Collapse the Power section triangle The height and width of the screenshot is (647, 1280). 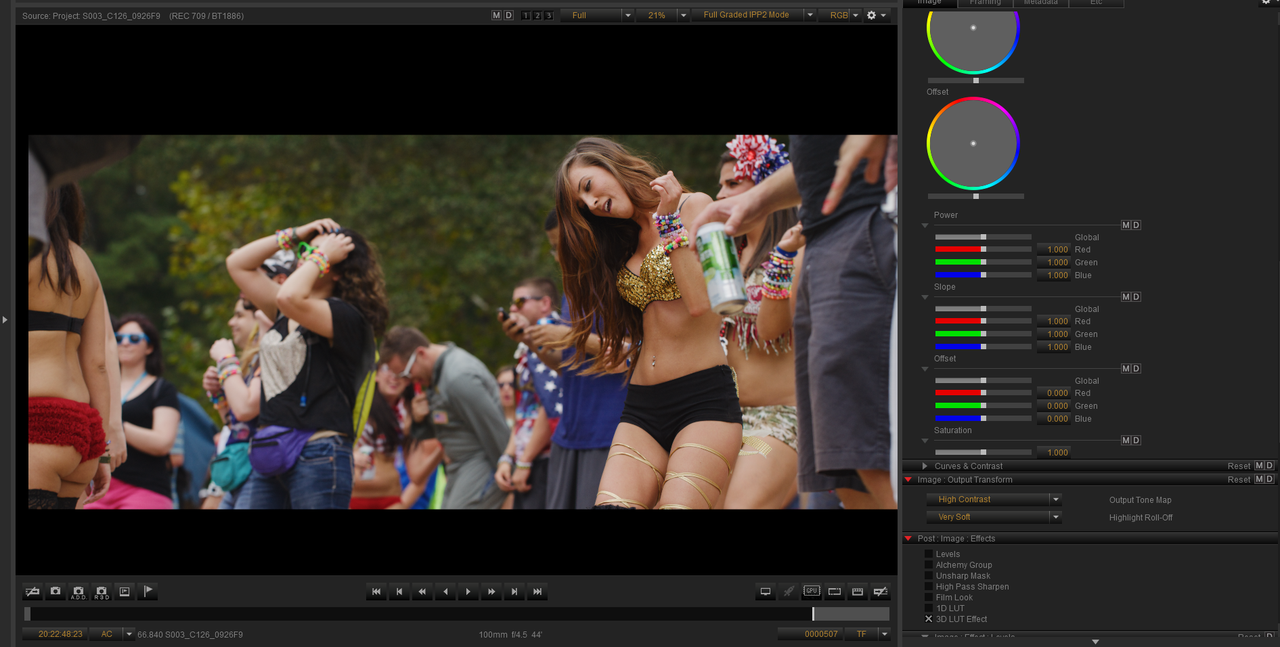(x=925, y=225)
